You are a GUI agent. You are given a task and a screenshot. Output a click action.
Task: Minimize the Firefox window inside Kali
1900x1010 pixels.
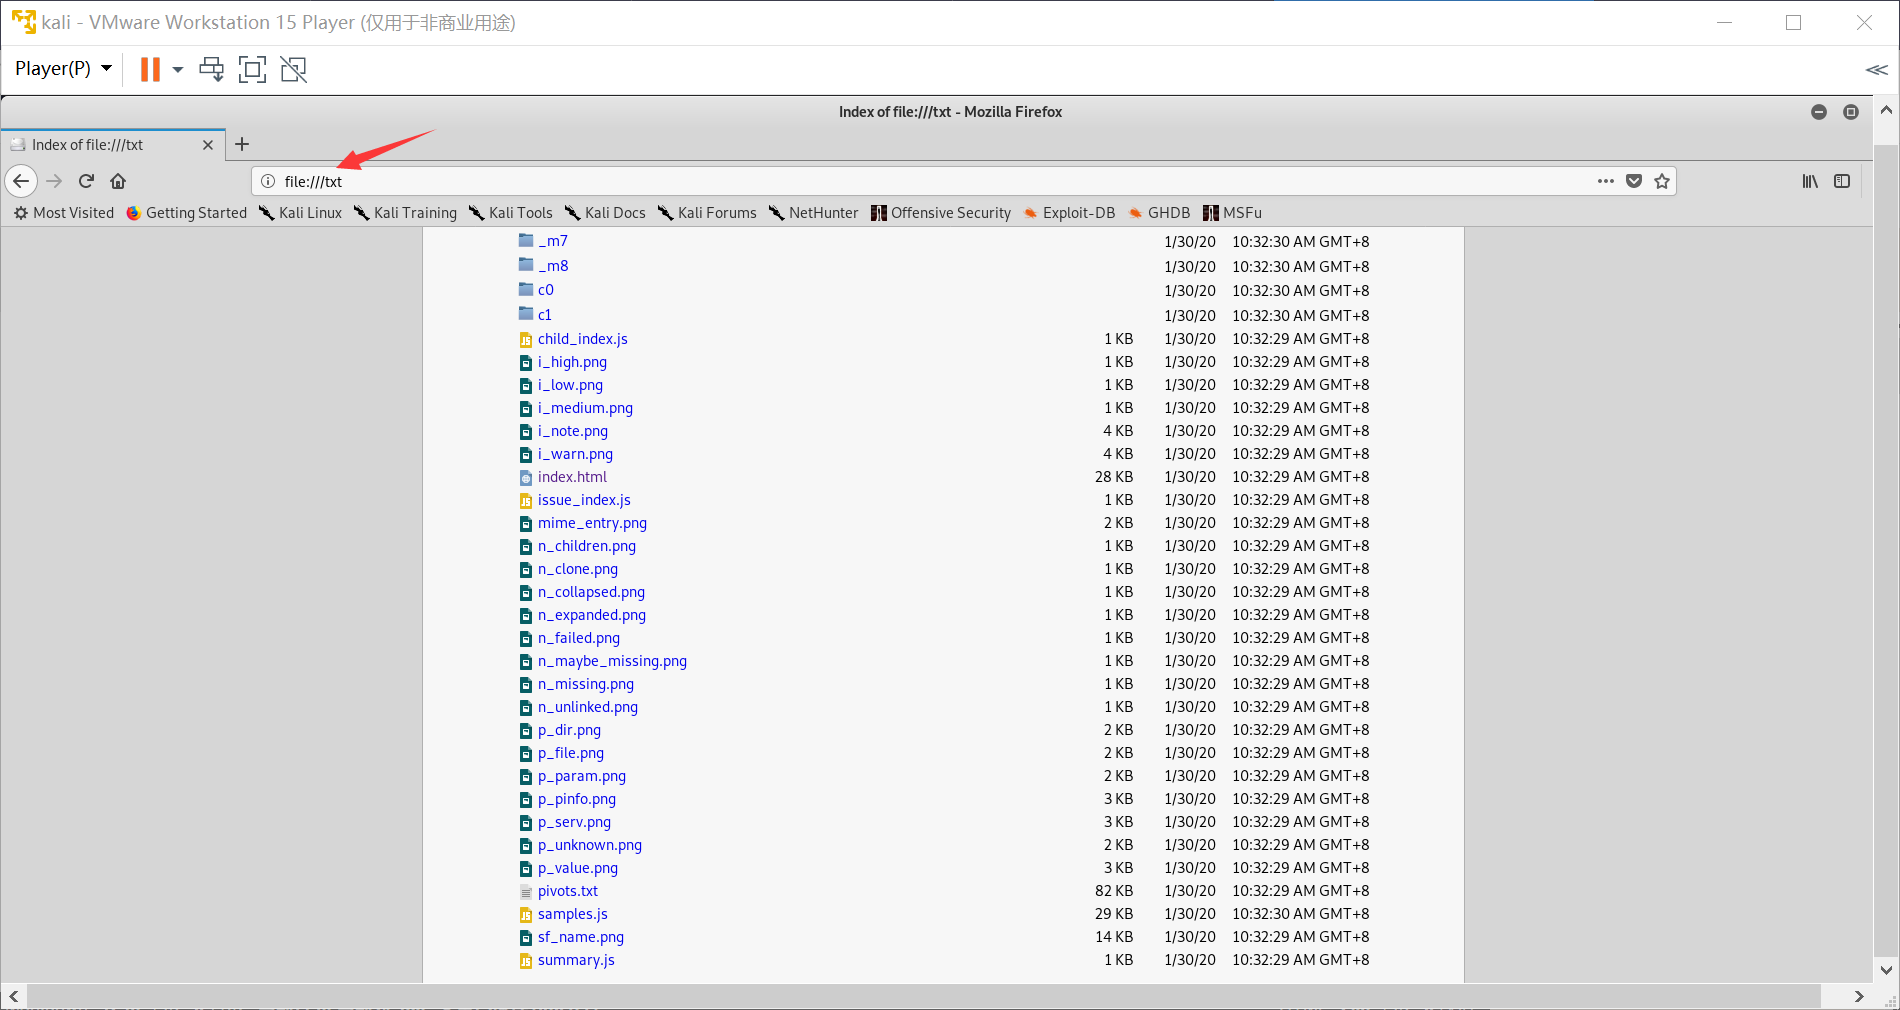1819,112
